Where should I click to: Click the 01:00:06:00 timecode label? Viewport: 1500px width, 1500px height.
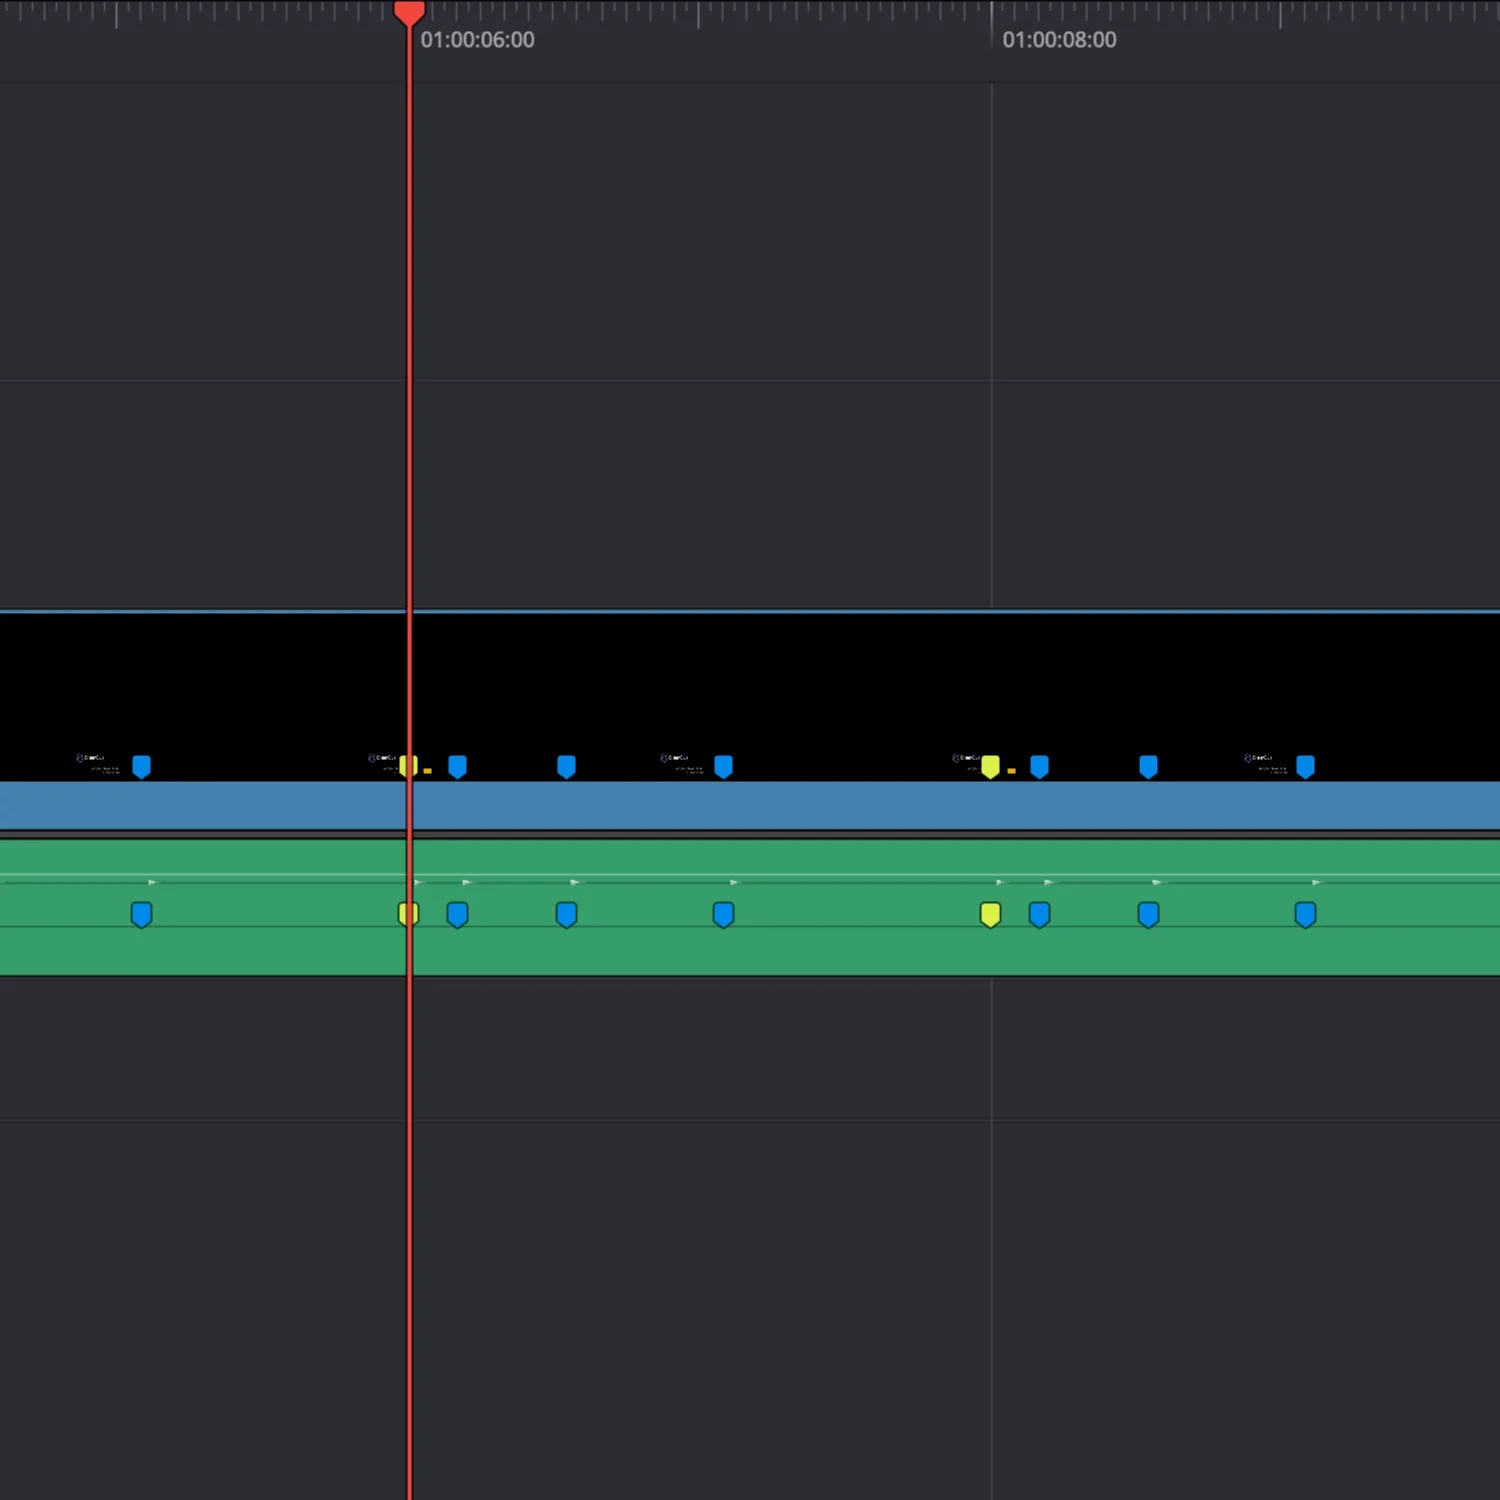[x=478, y=39]
